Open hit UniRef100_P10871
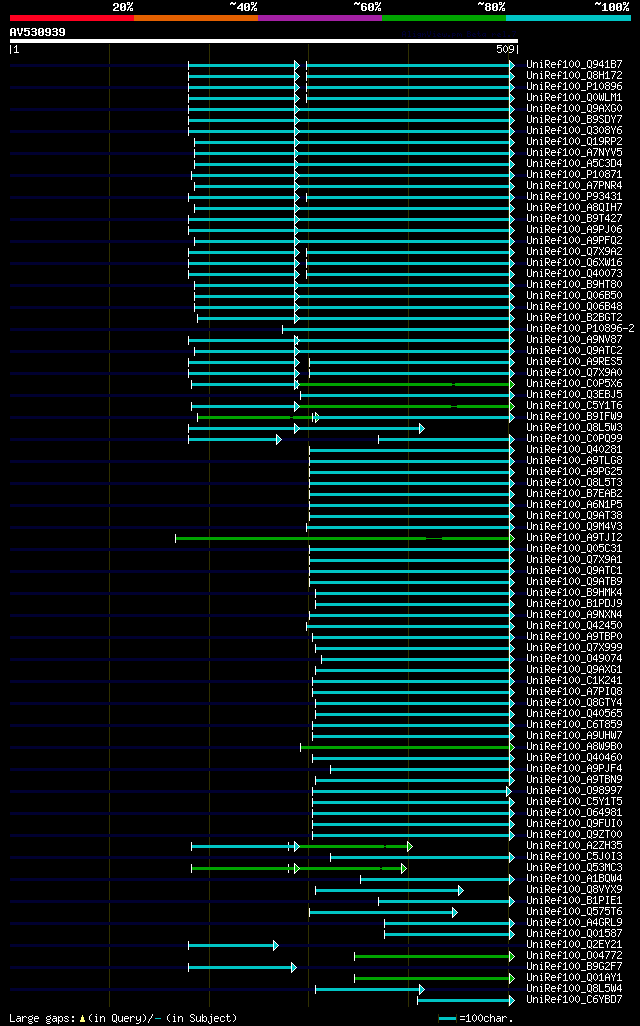This screenshot has width=640, height=1026. coord(575,175)
